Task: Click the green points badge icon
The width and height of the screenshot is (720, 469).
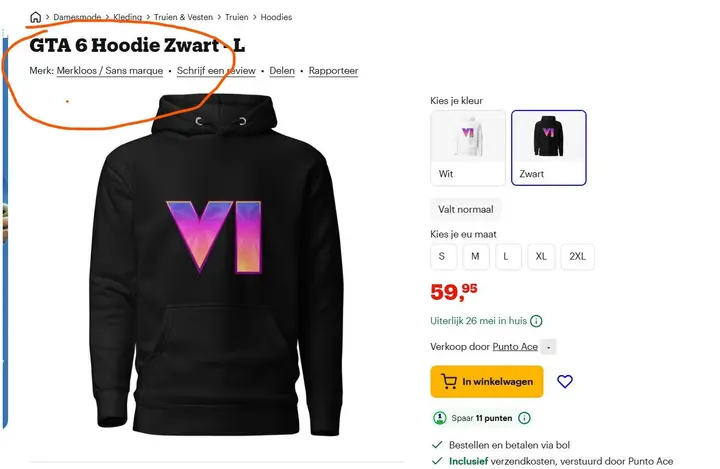Action: (440, 418)
